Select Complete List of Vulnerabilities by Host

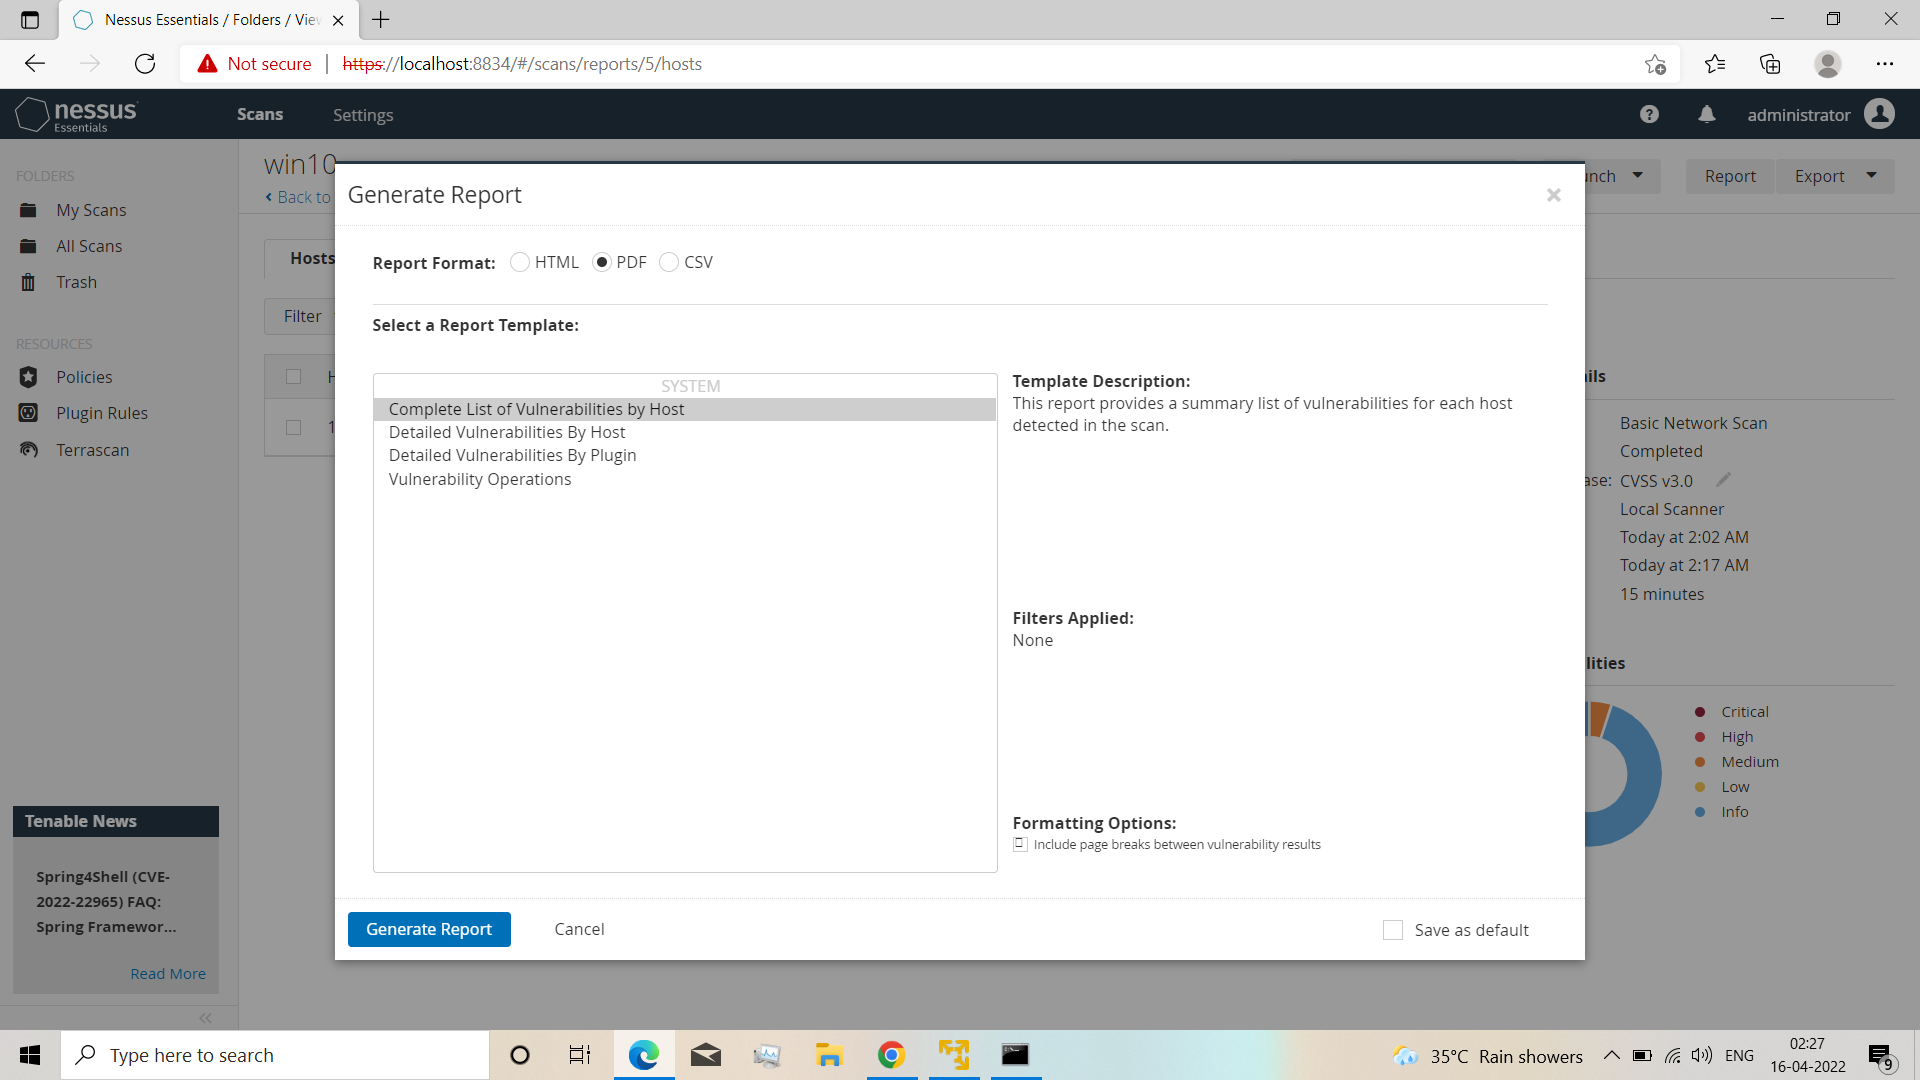(685, 409)
